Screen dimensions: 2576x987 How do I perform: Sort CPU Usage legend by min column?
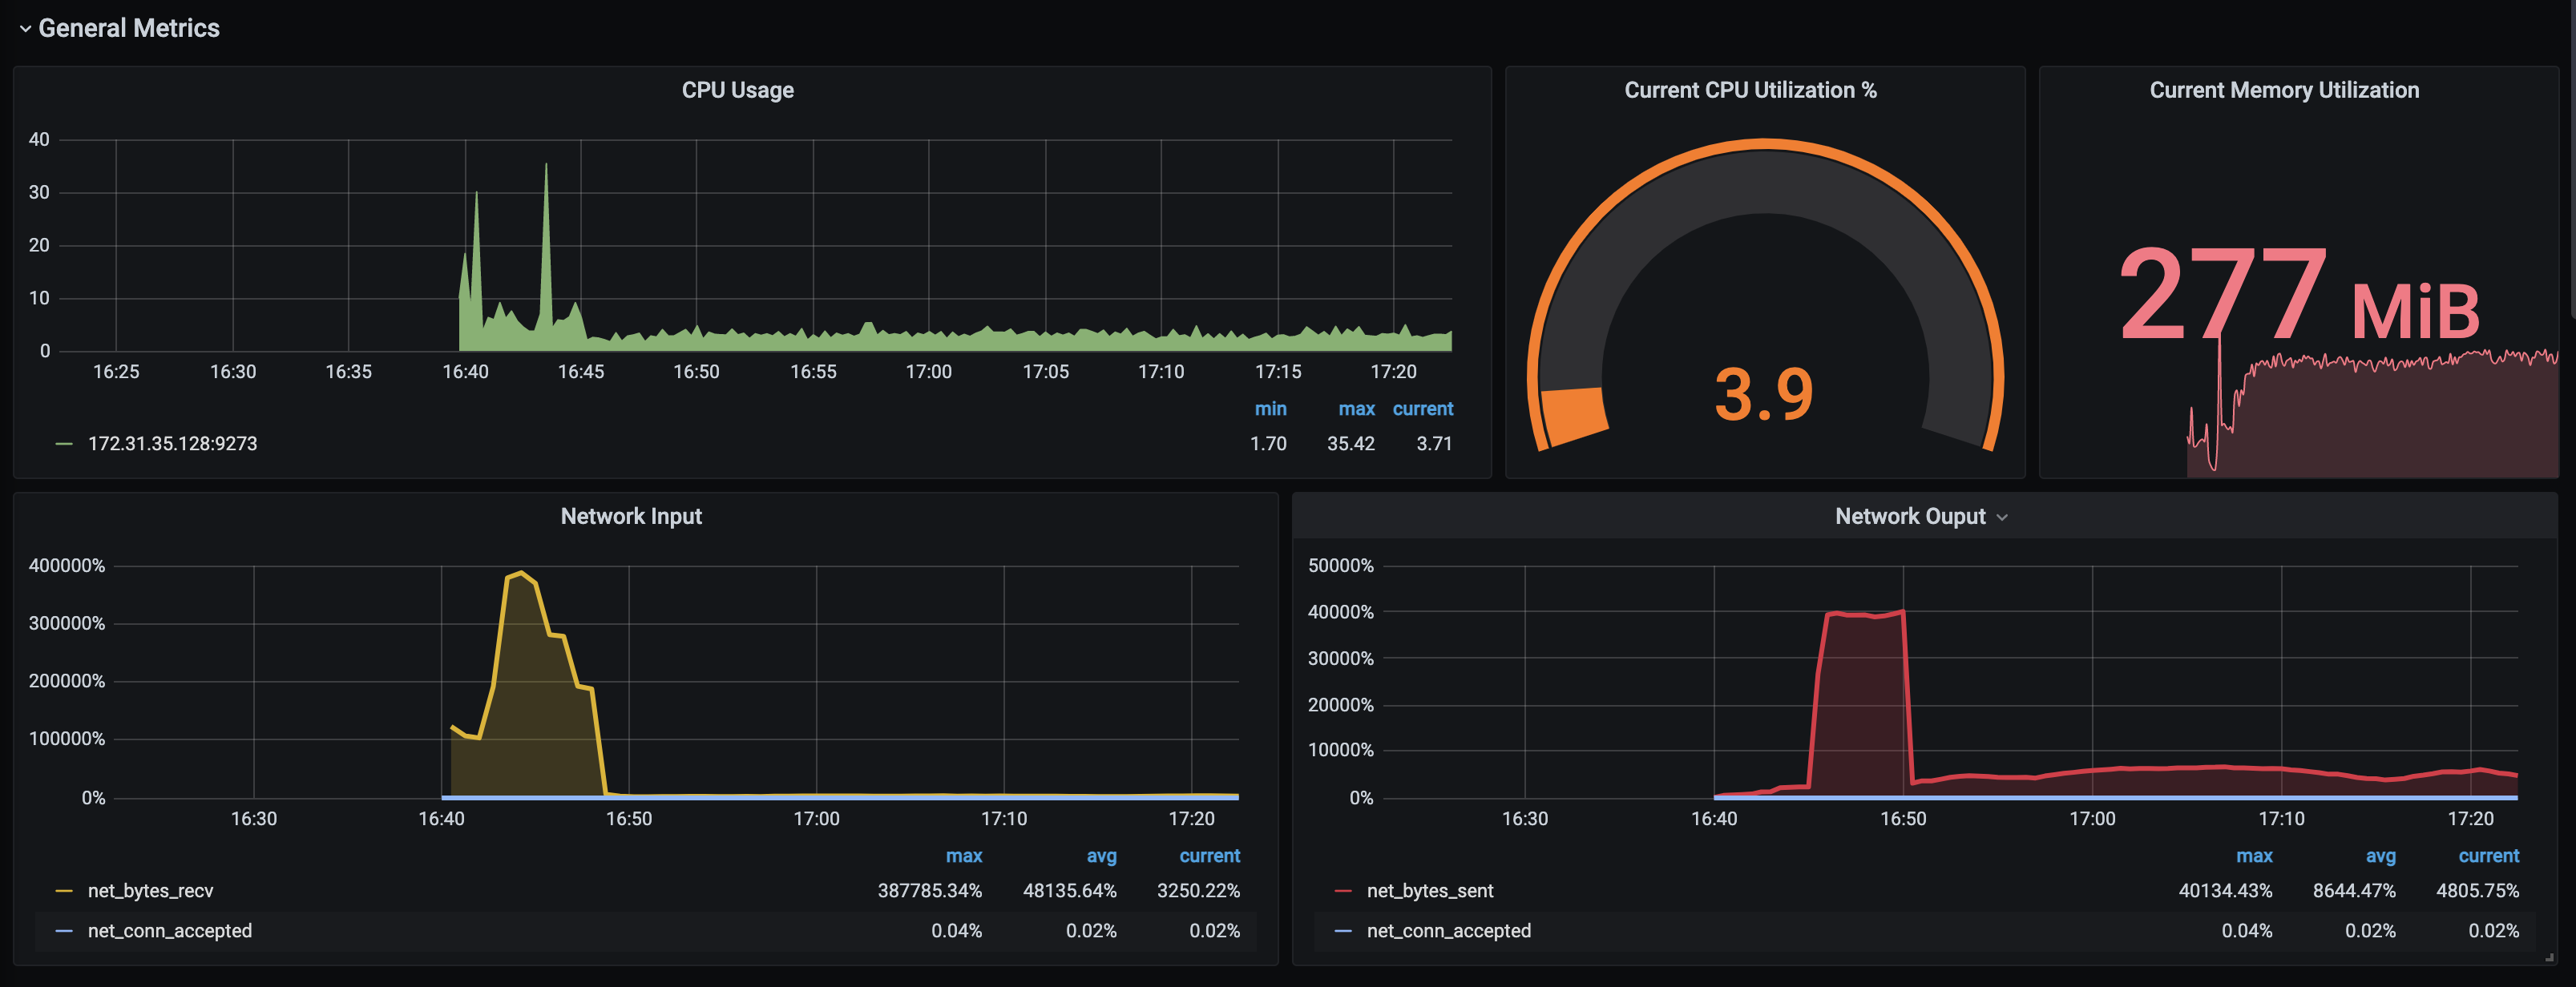point(1270,409)
